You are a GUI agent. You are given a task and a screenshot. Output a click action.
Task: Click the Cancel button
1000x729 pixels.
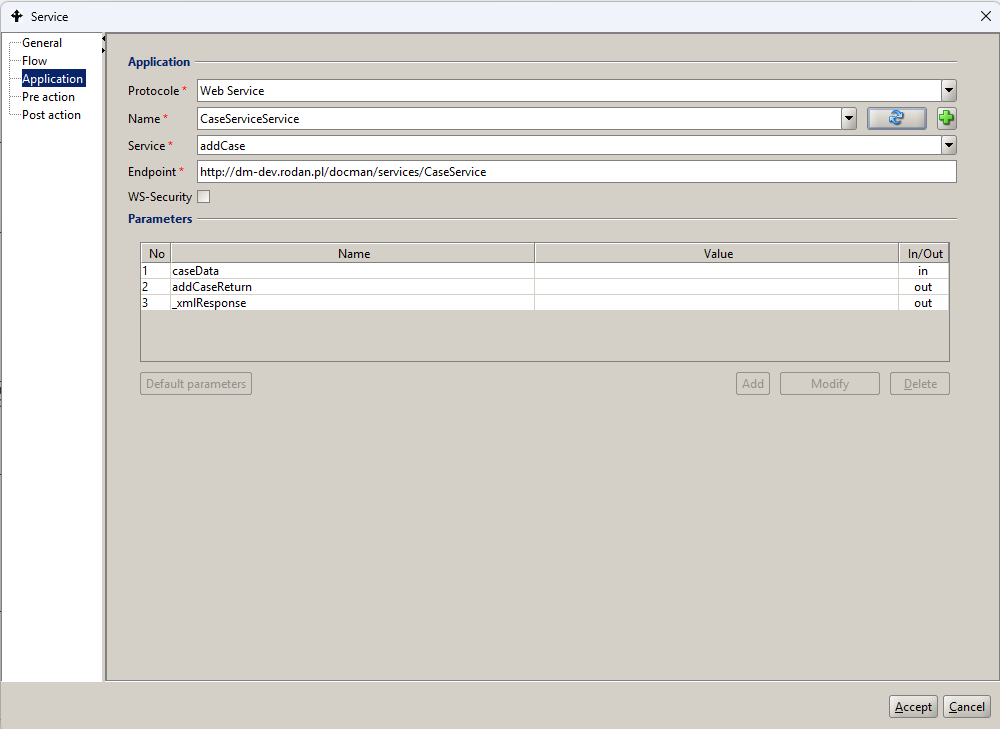(x=966, y=707)
